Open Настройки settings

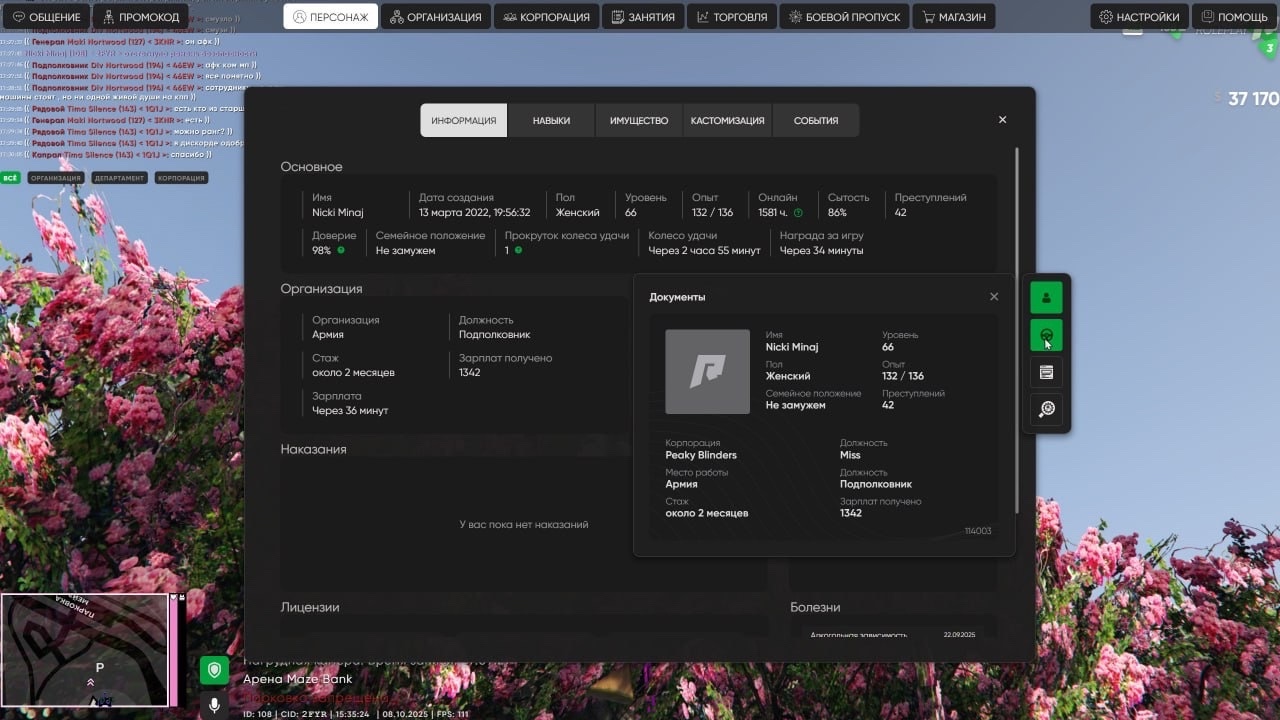(1139, 17)
